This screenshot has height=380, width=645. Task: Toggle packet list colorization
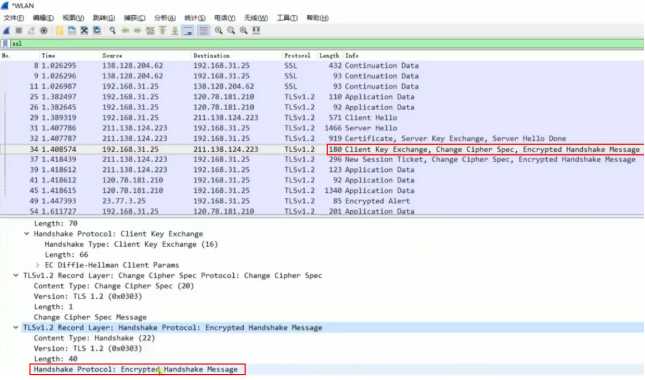coord(204,30)
